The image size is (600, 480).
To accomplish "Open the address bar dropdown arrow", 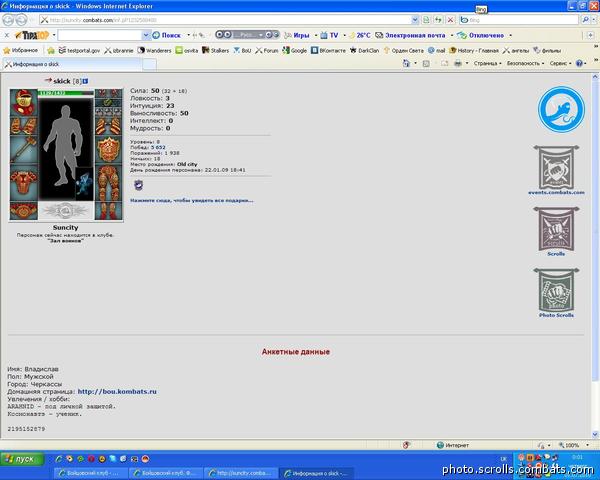I will point(415,20).
